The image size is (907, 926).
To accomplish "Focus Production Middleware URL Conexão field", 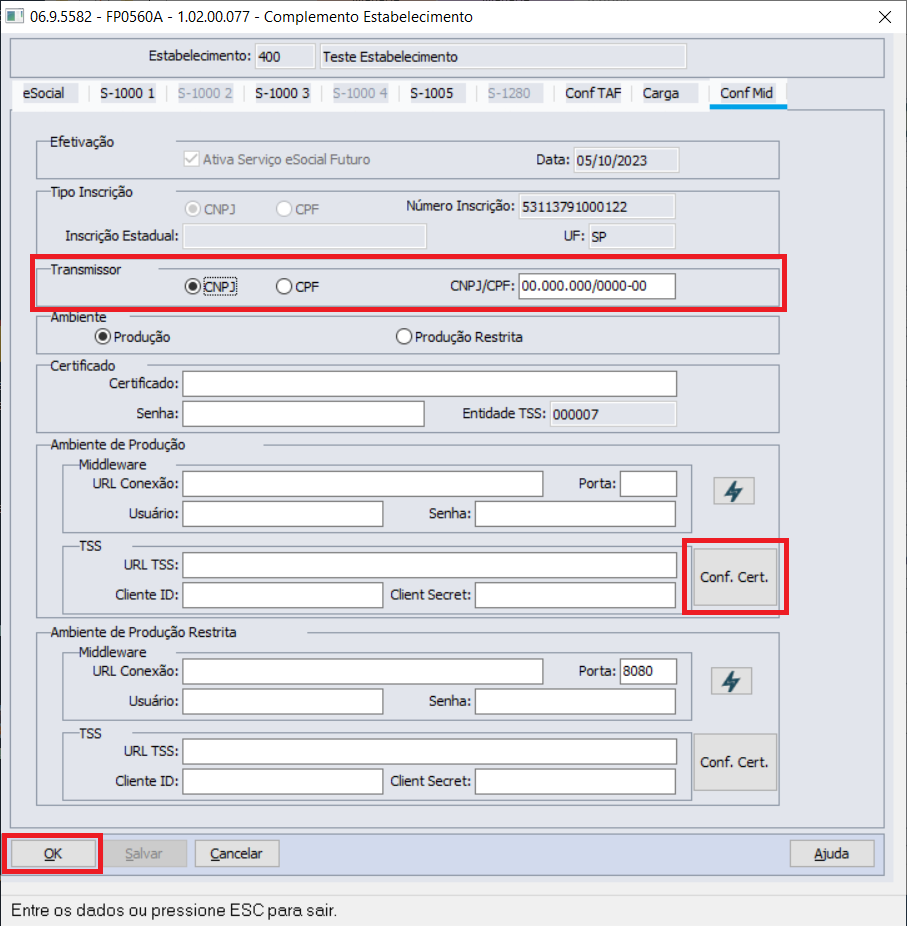I will (363, 484).
